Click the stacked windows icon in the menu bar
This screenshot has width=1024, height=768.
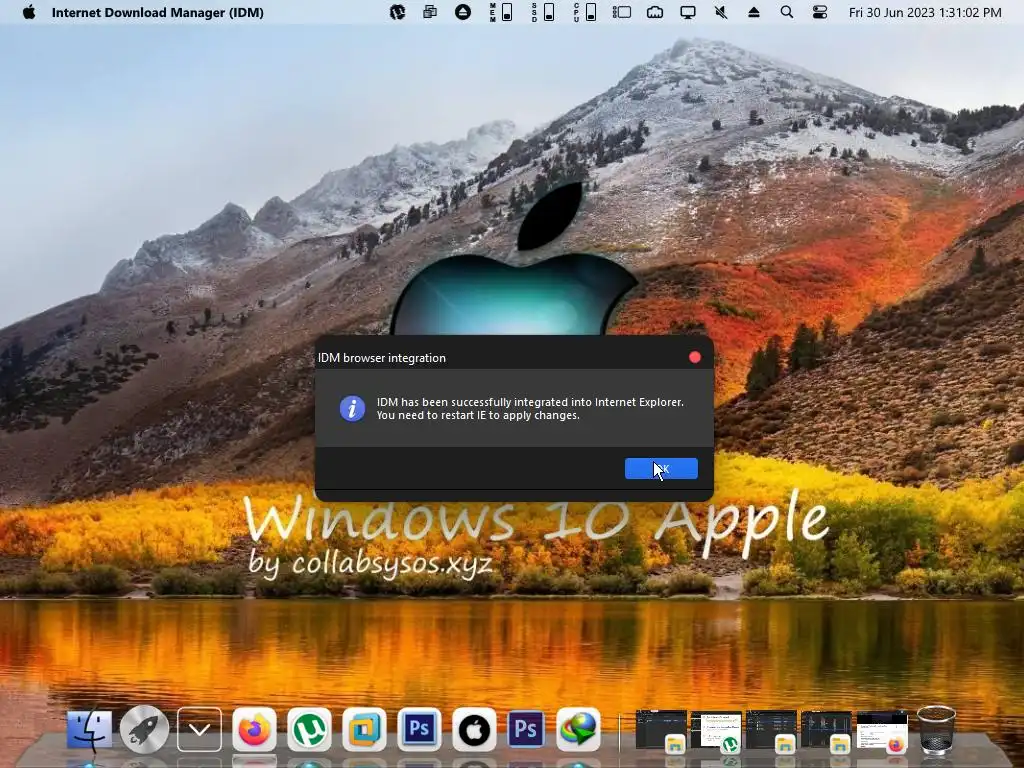(430, 12)
